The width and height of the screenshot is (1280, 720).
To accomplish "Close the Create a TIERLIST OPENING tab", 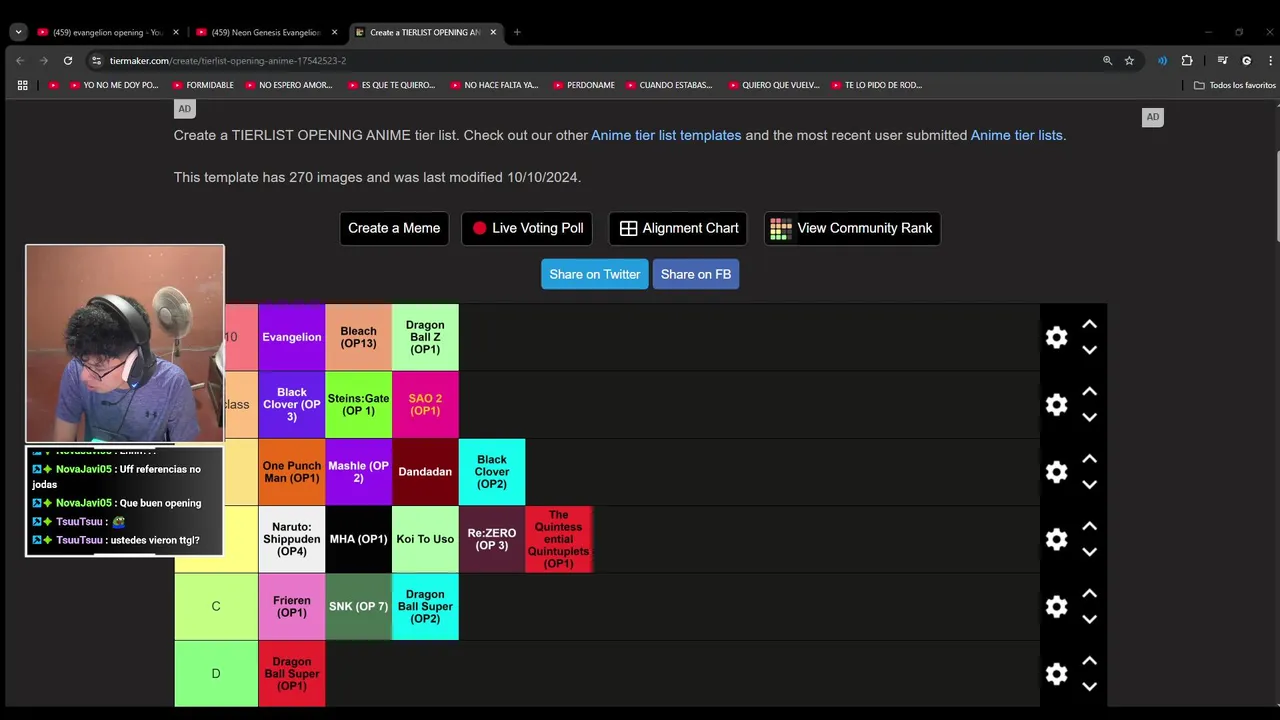I will 493,32.
